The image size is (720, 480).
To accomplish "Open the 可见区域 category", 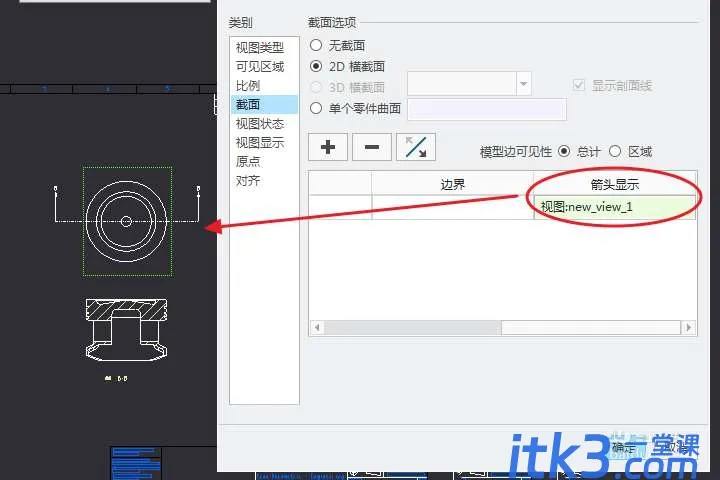I will pos(260,67).
